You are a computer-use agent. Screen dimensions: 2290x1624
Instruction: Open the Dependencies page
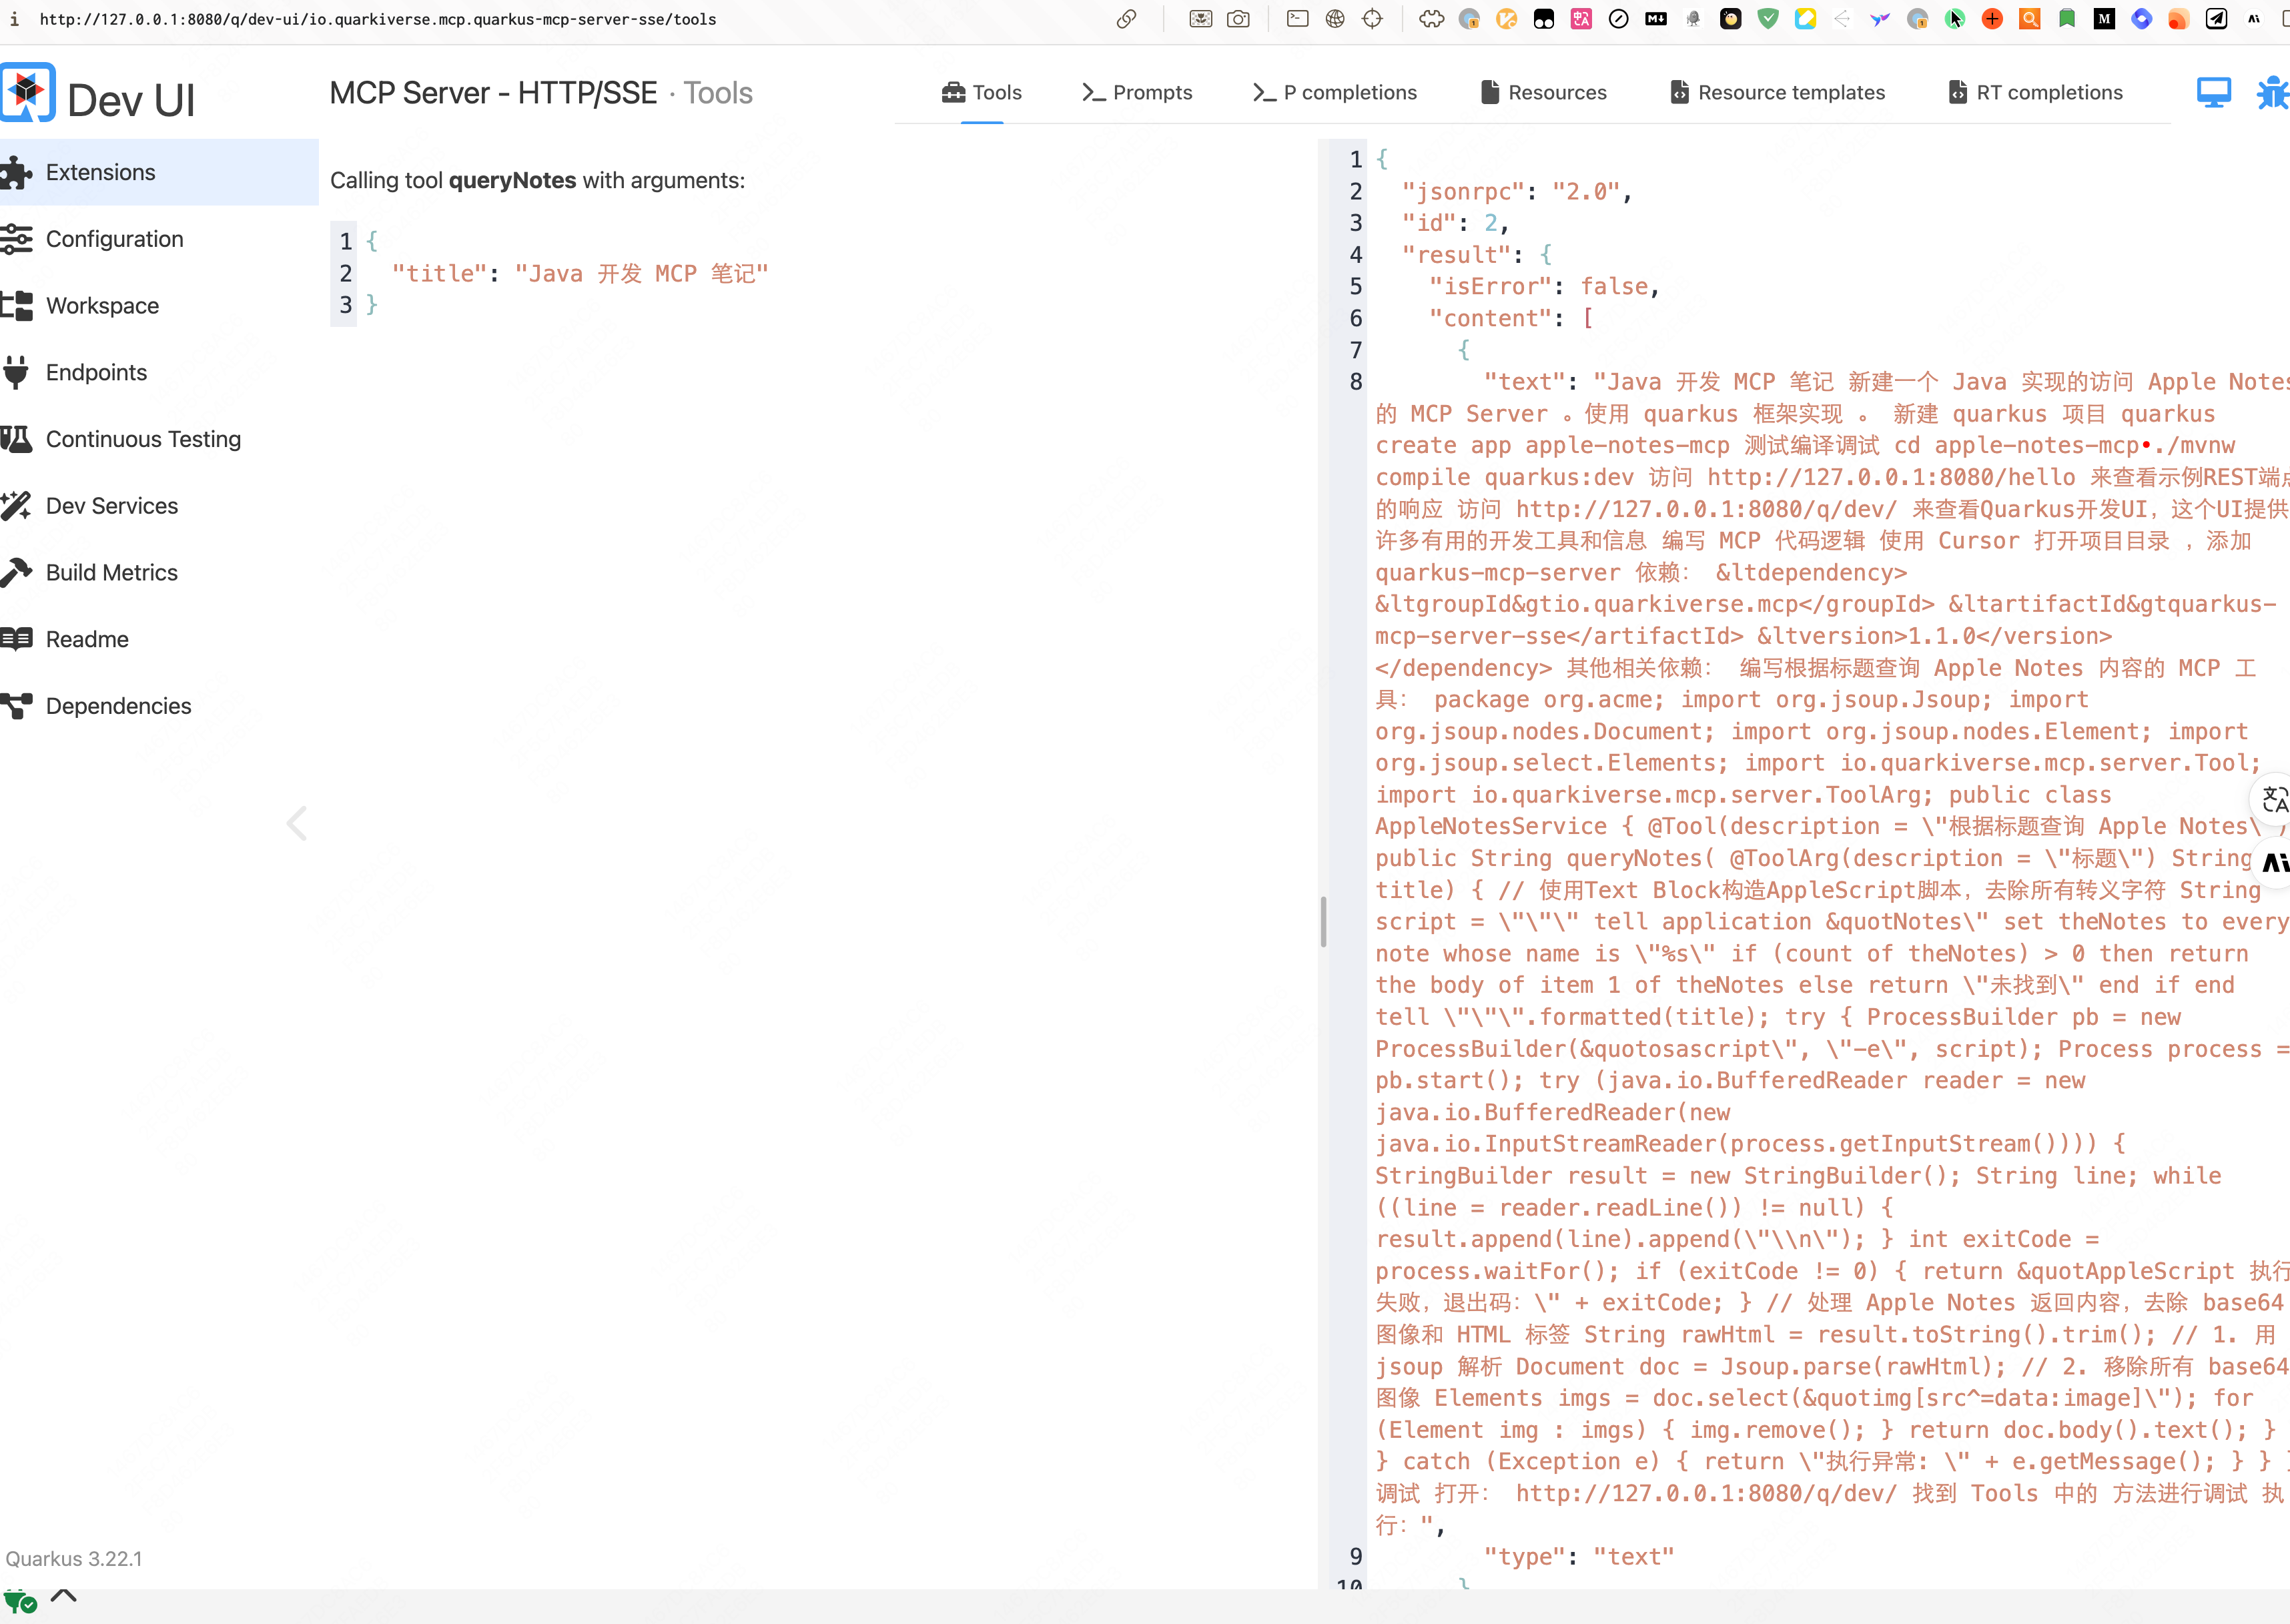tap(159, 706)
